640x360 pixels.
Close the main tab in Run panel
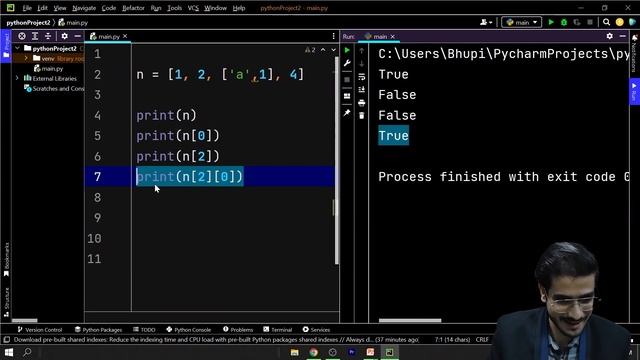click(393, 37)
